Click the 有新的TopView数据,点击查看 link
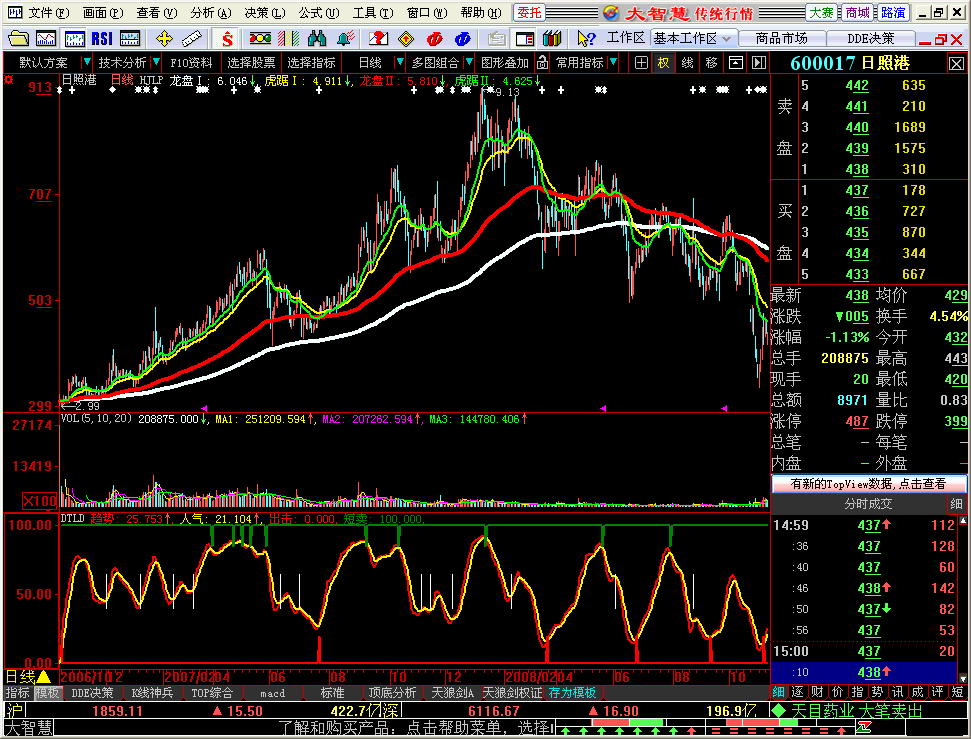This screenshot has height=739, width=971. pyautogui.click(x=868, y=484)
